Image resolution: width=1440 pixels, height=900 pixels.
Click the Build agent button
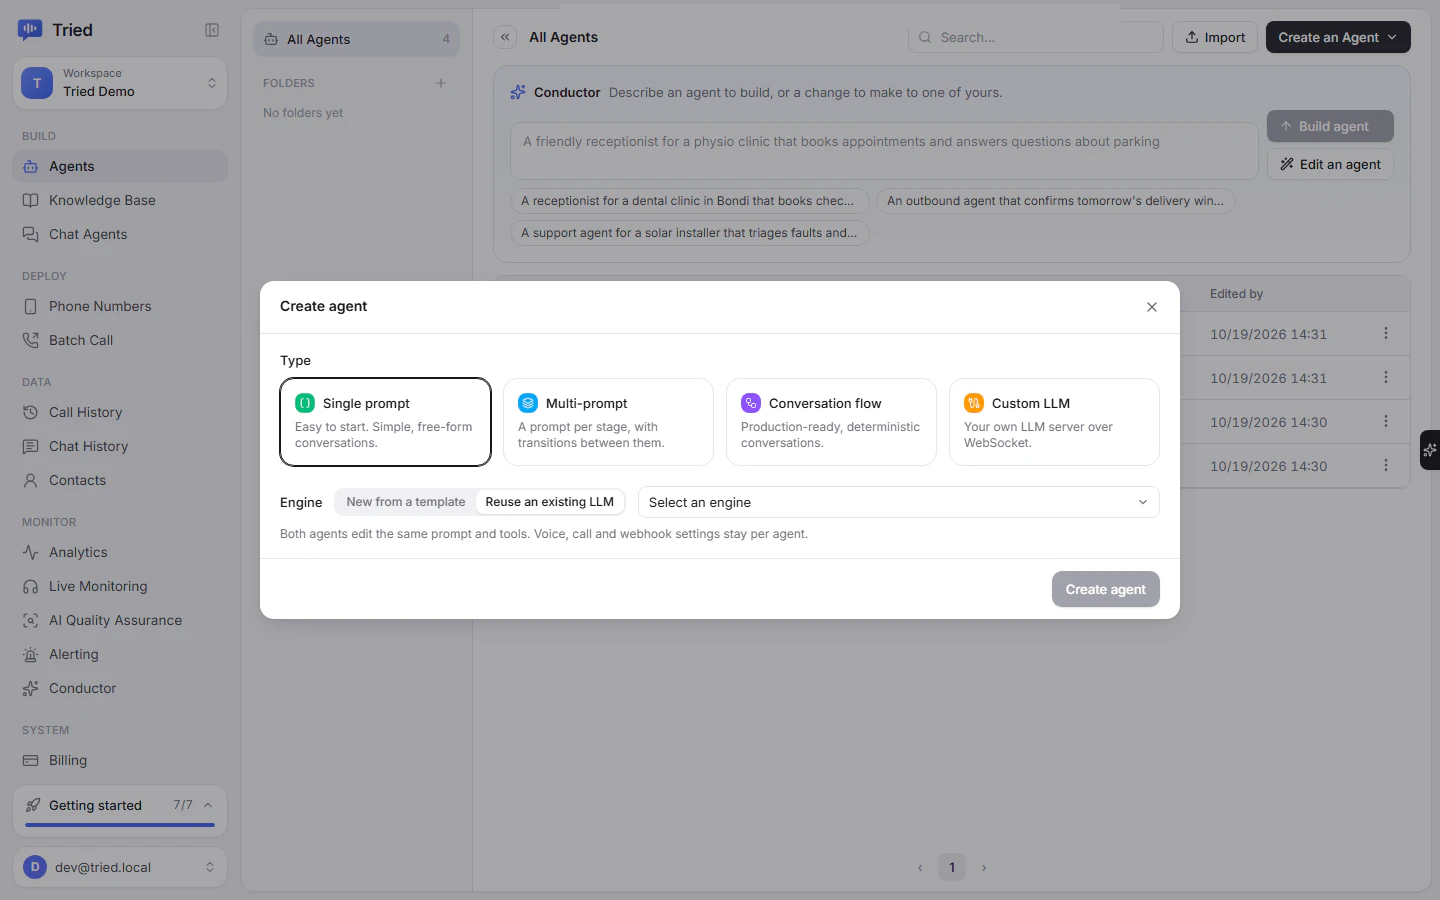tap(1330, 126)
